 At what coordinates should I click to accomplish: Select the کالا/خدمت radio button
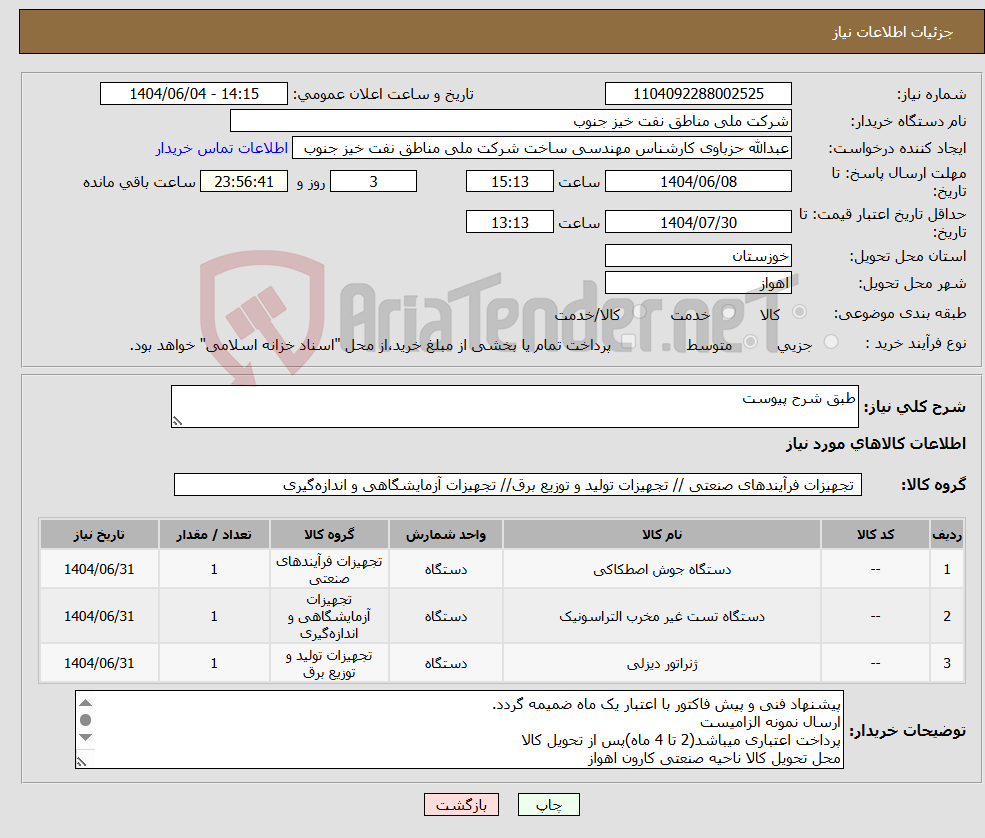point(639,312)
